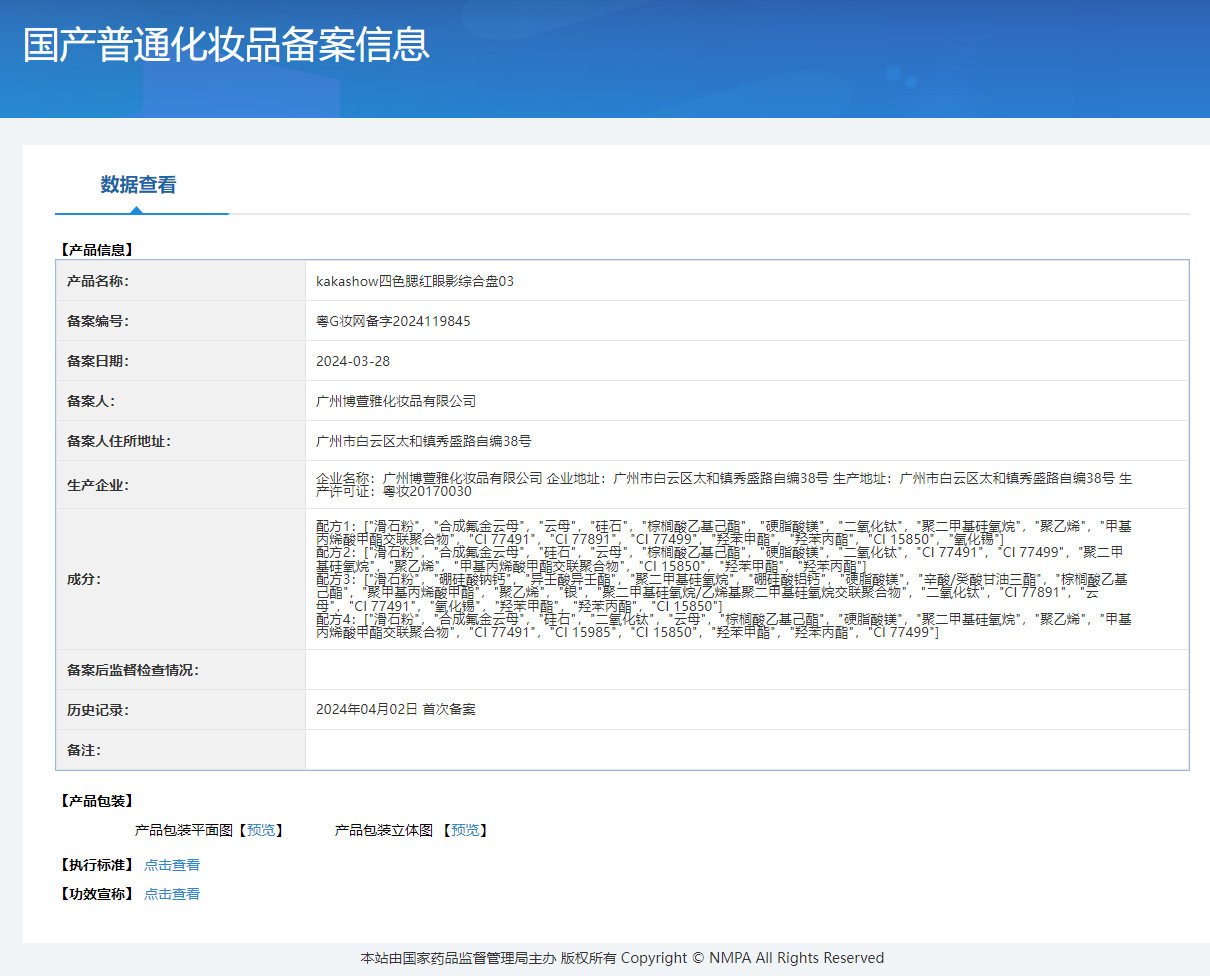Image resolution: width=1210 pixels, height=976 pixels.
Task: Click the 备案人住所地址 address value
Action: [x=424, y=441]
